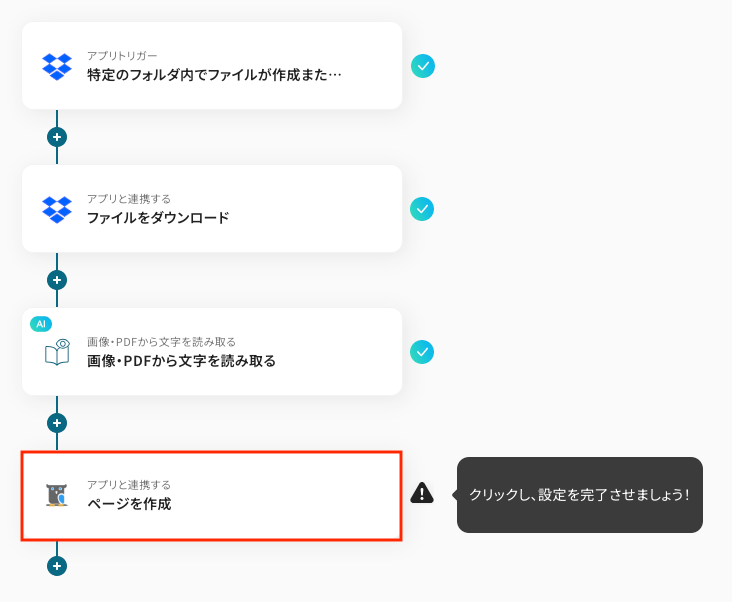Click Dropbox icon in the trigger step

coord(57,66)
